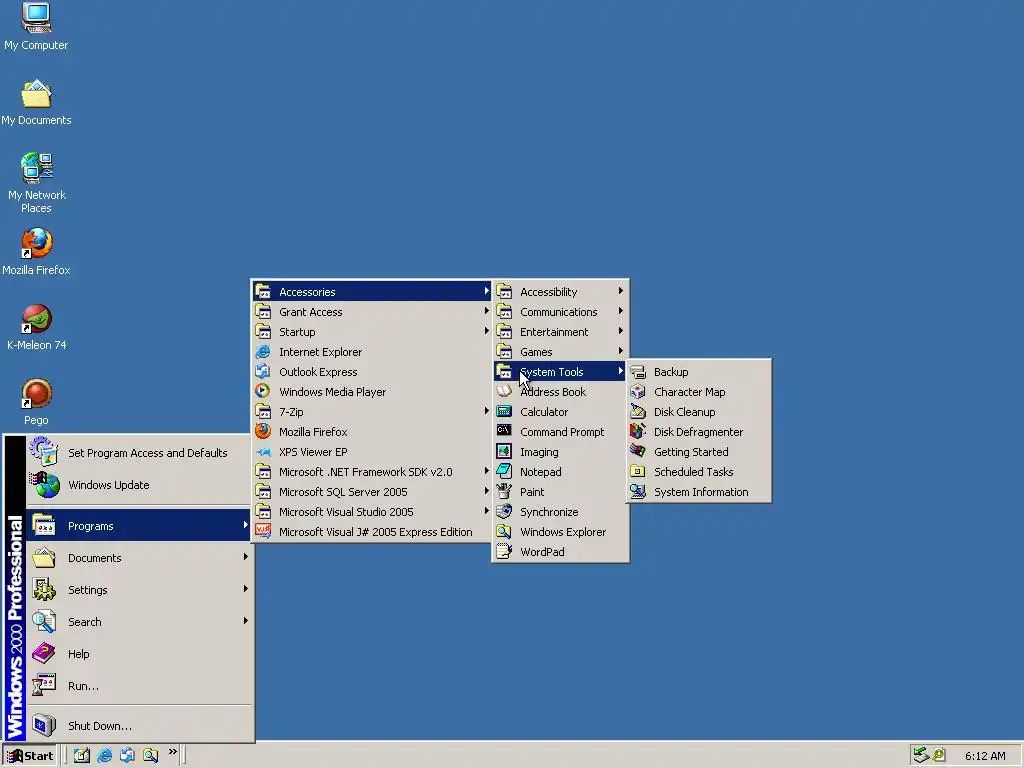This screenshot has width=1024, height=768.
Task: Click the Imaging program icon
Action: (x=504, y=451)
